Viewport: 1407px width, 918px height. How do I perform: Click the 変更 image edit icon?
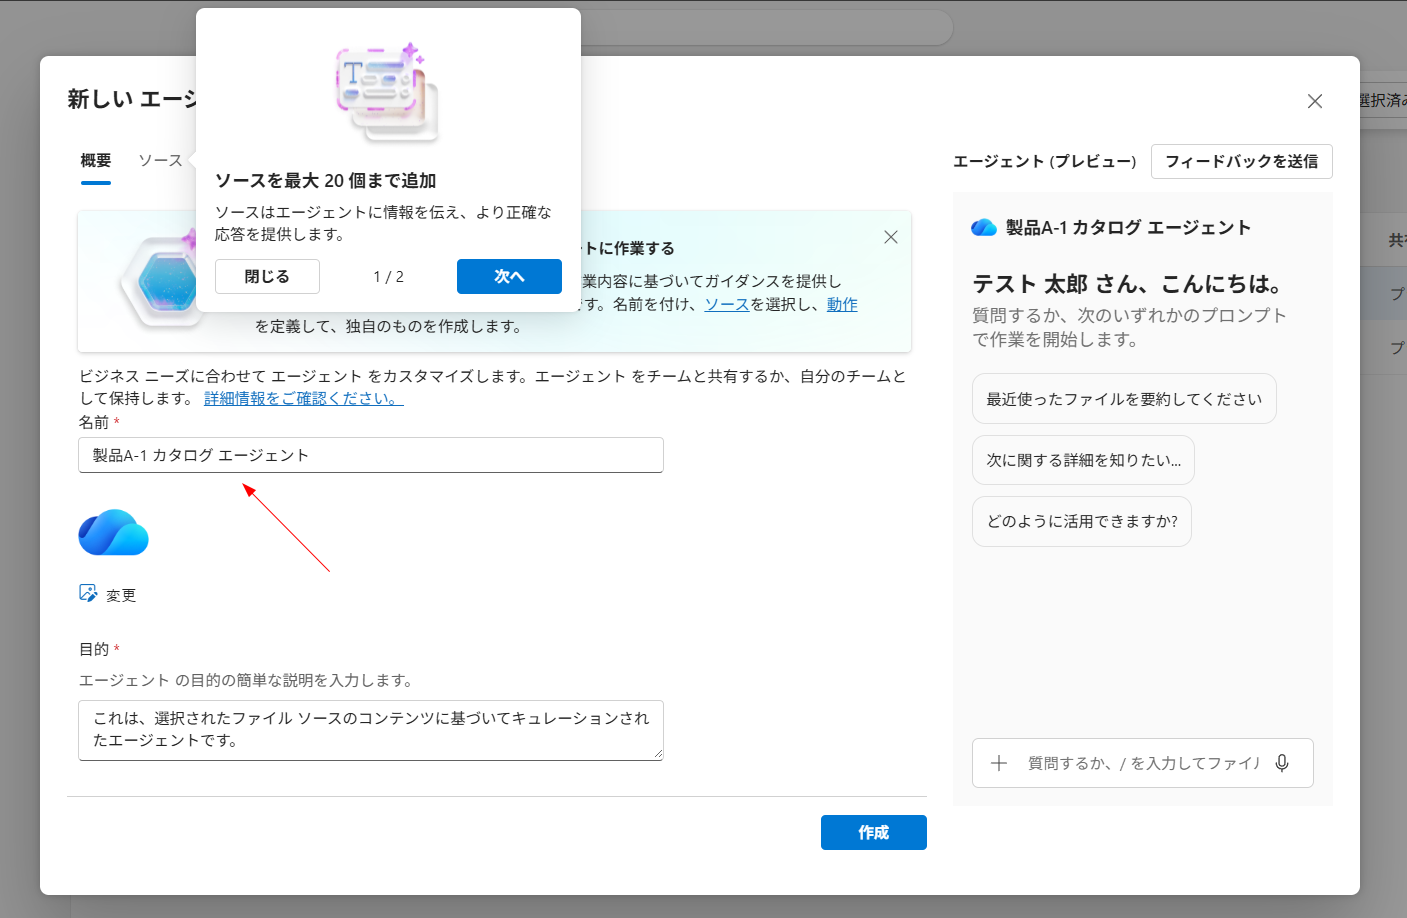tap(89, 594)
